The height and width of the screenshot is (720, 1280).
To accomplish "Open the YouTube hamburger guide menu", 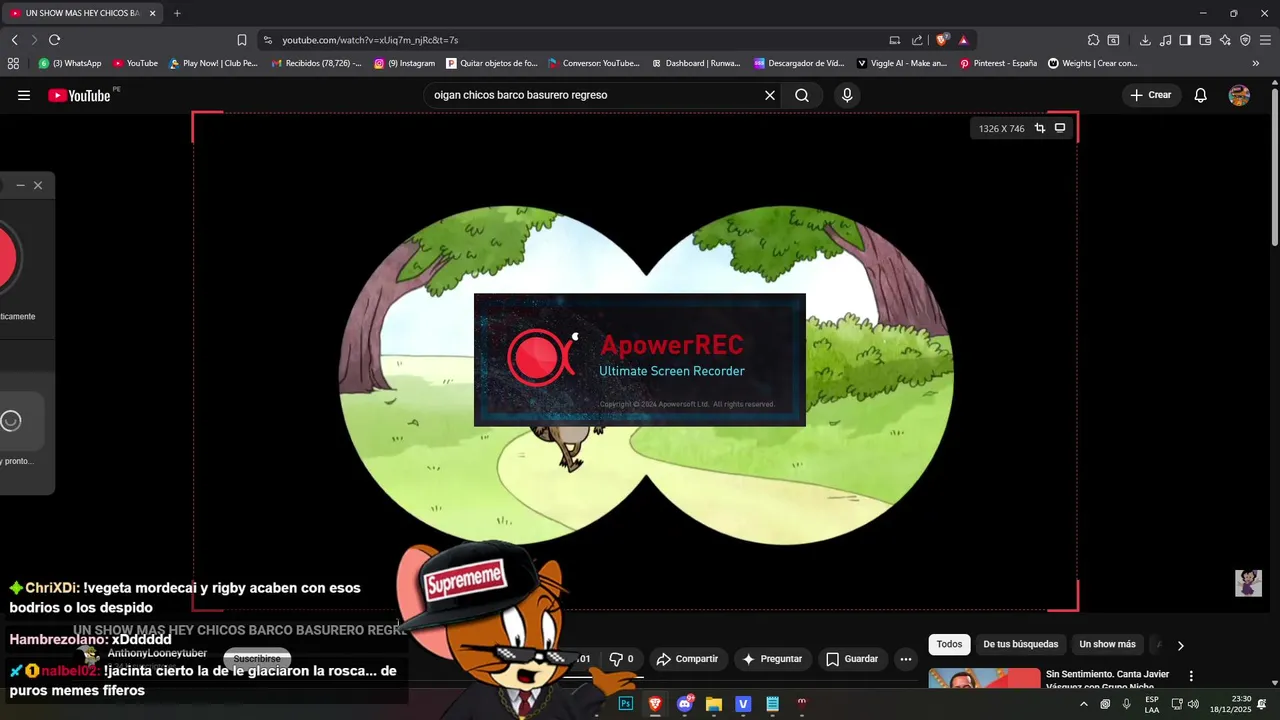I will [24, 95].
